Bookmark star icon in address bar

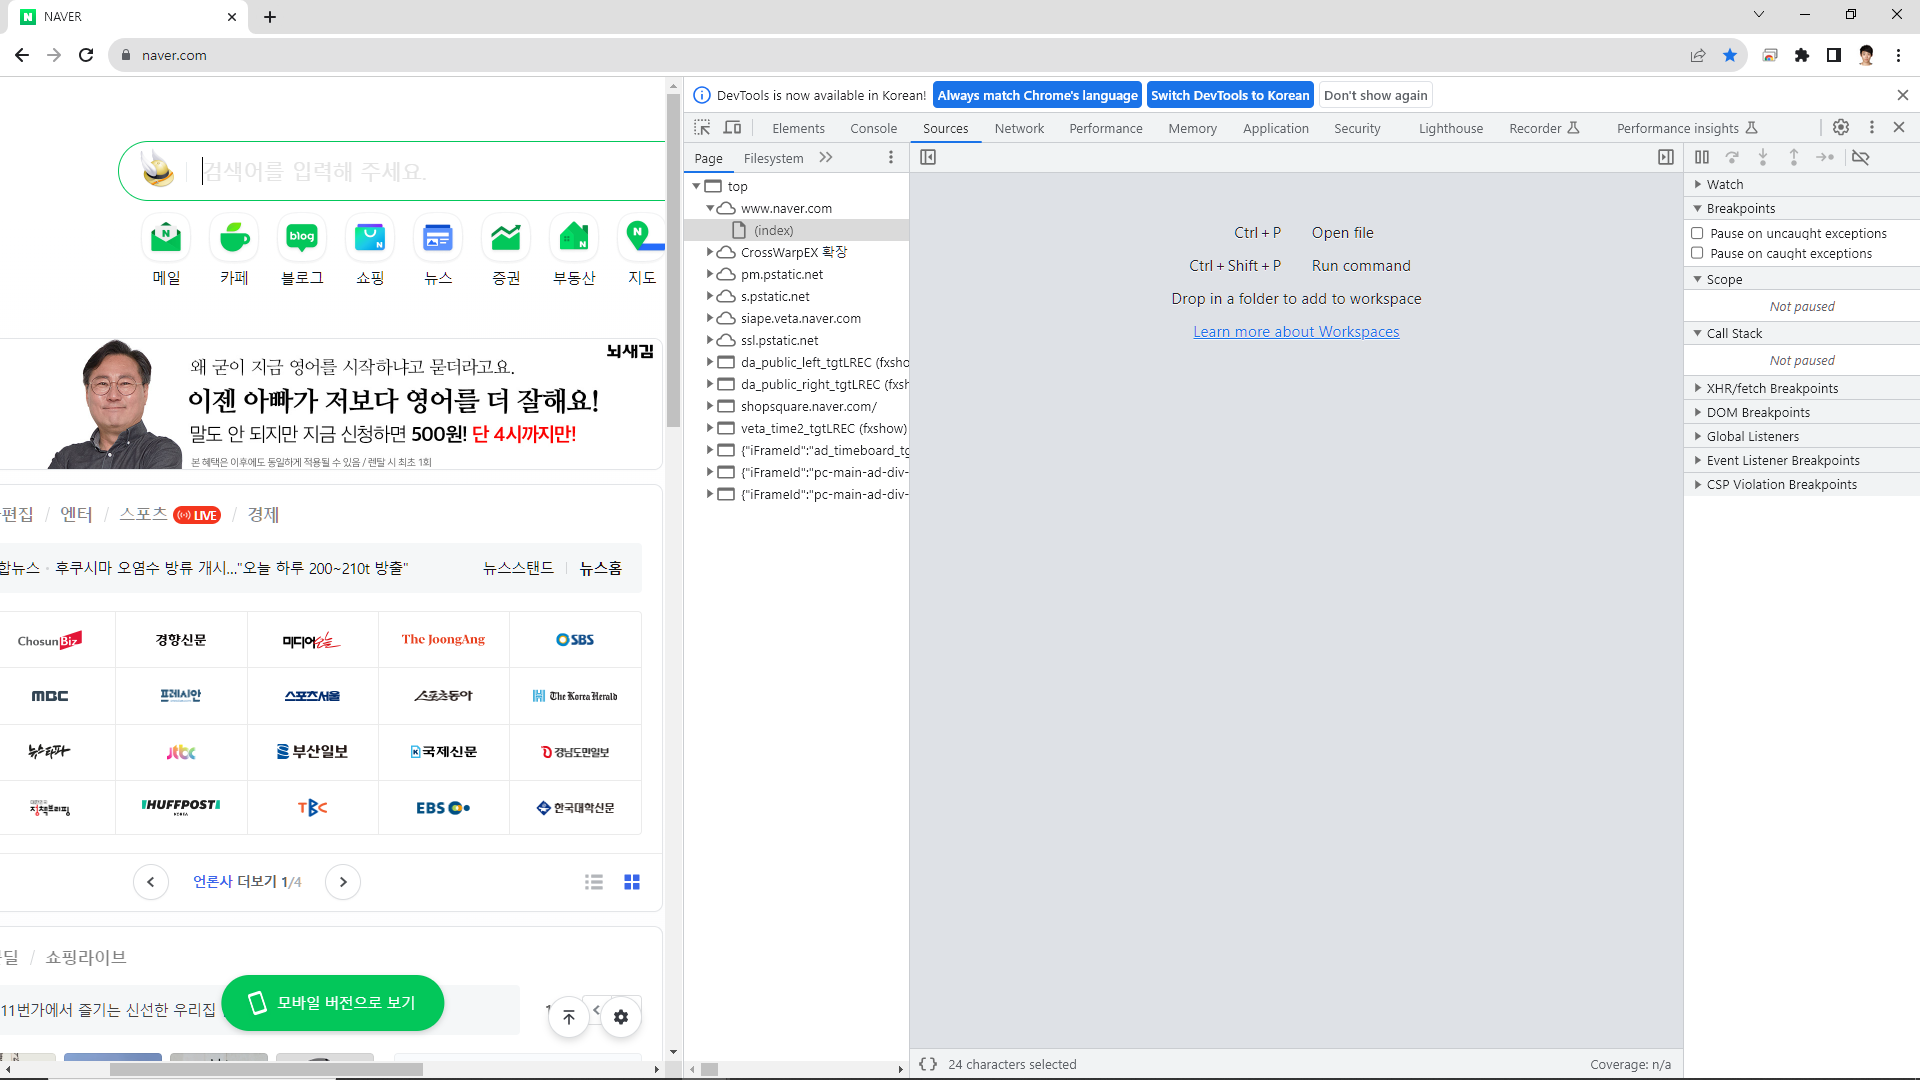[x=1730, y=55]
